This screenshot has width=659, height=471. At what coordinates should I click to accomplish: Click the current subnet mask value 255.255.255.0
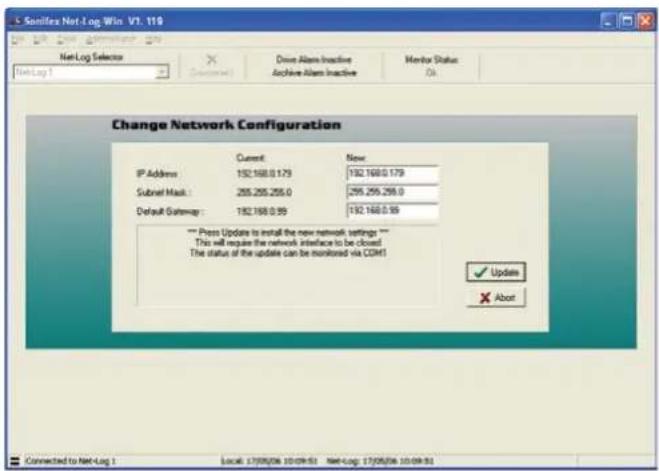(264, 192)
